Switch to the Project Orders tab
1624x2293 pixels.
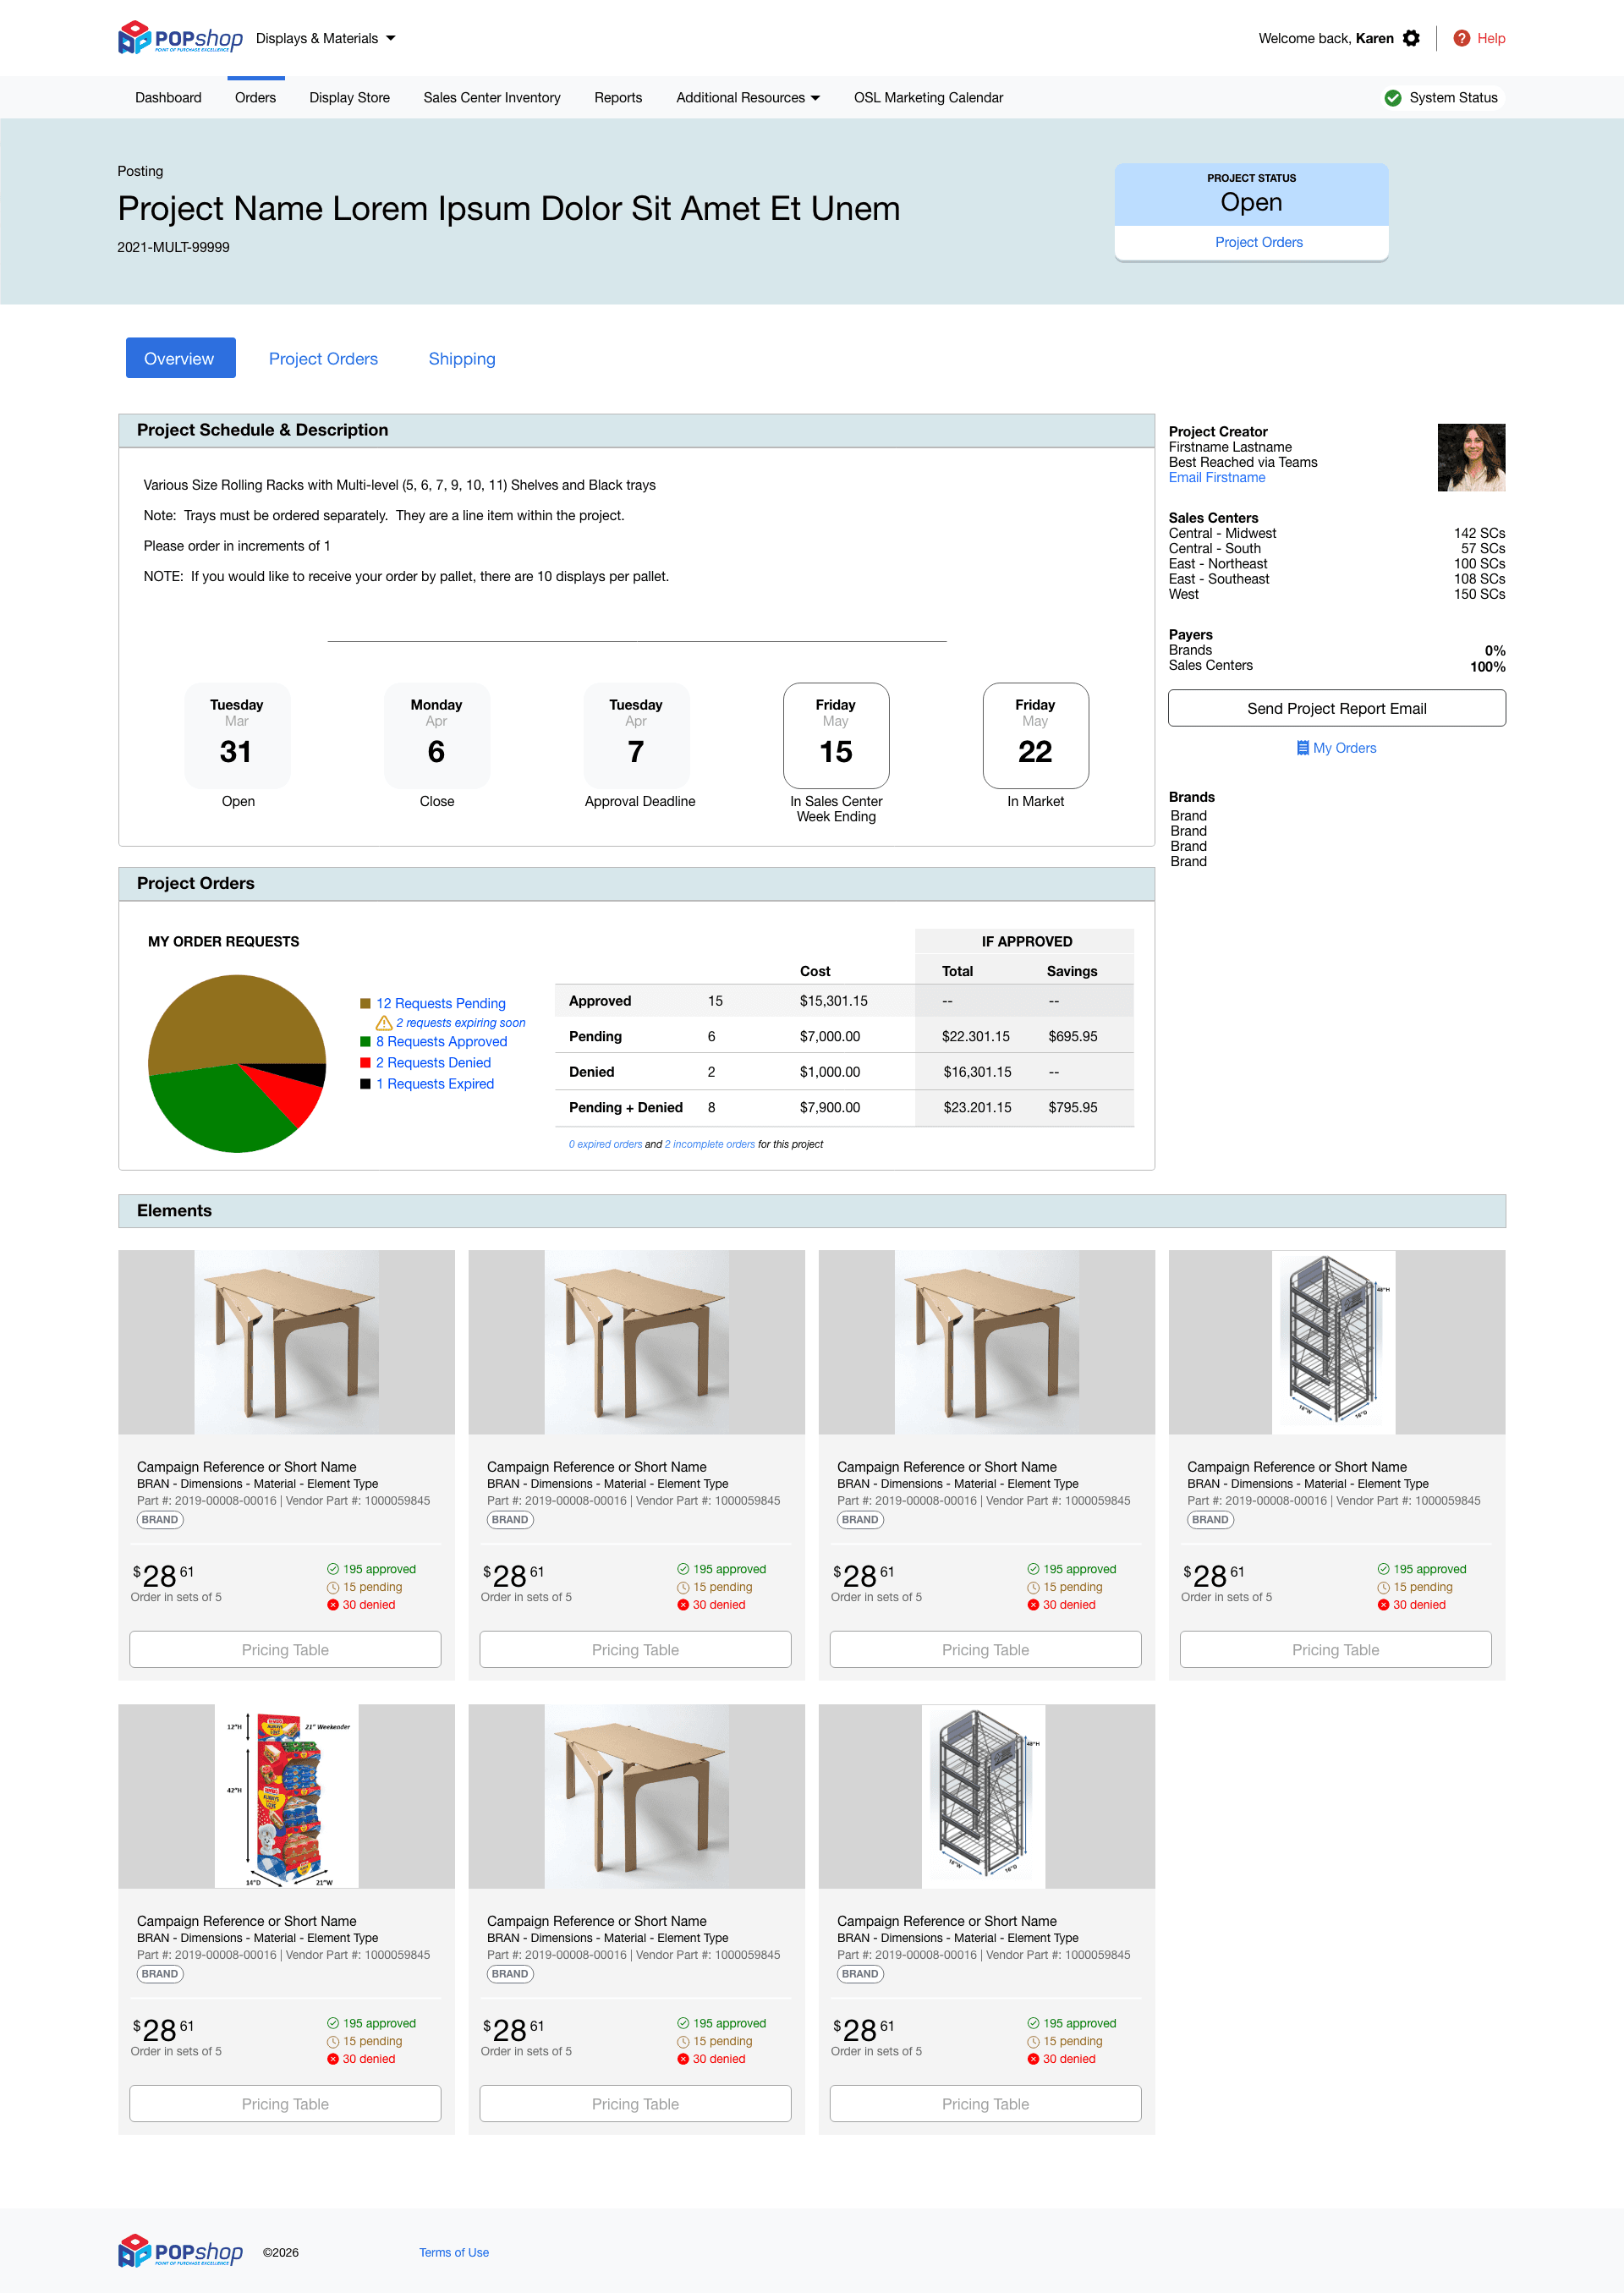(x=323, y=359)
